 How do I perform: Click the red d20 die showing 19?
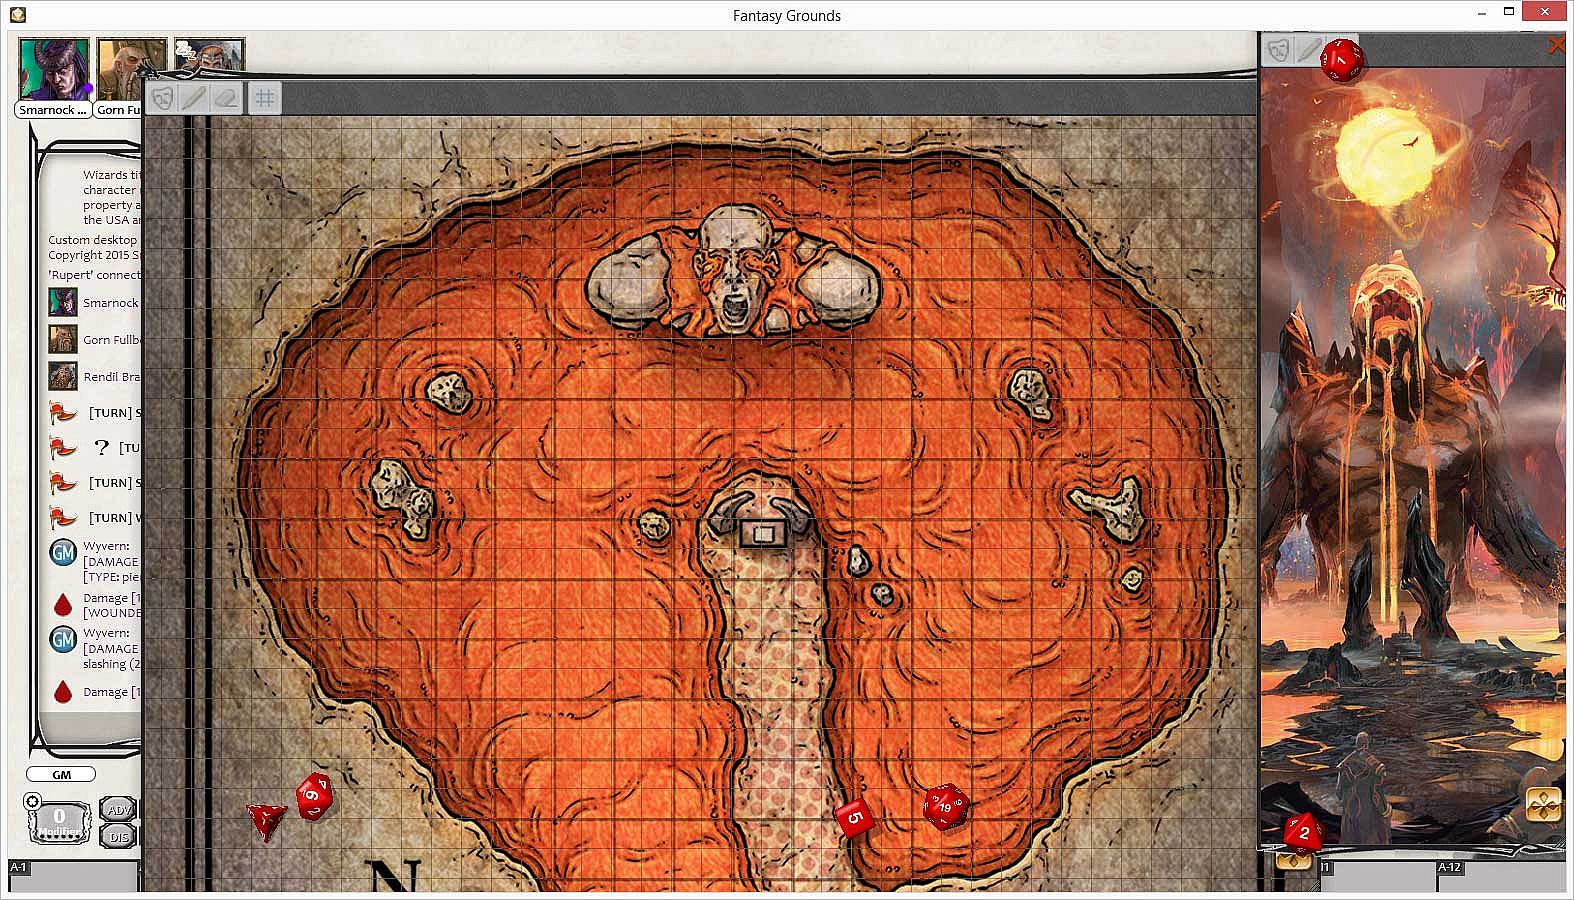click(x=944, y=806)
